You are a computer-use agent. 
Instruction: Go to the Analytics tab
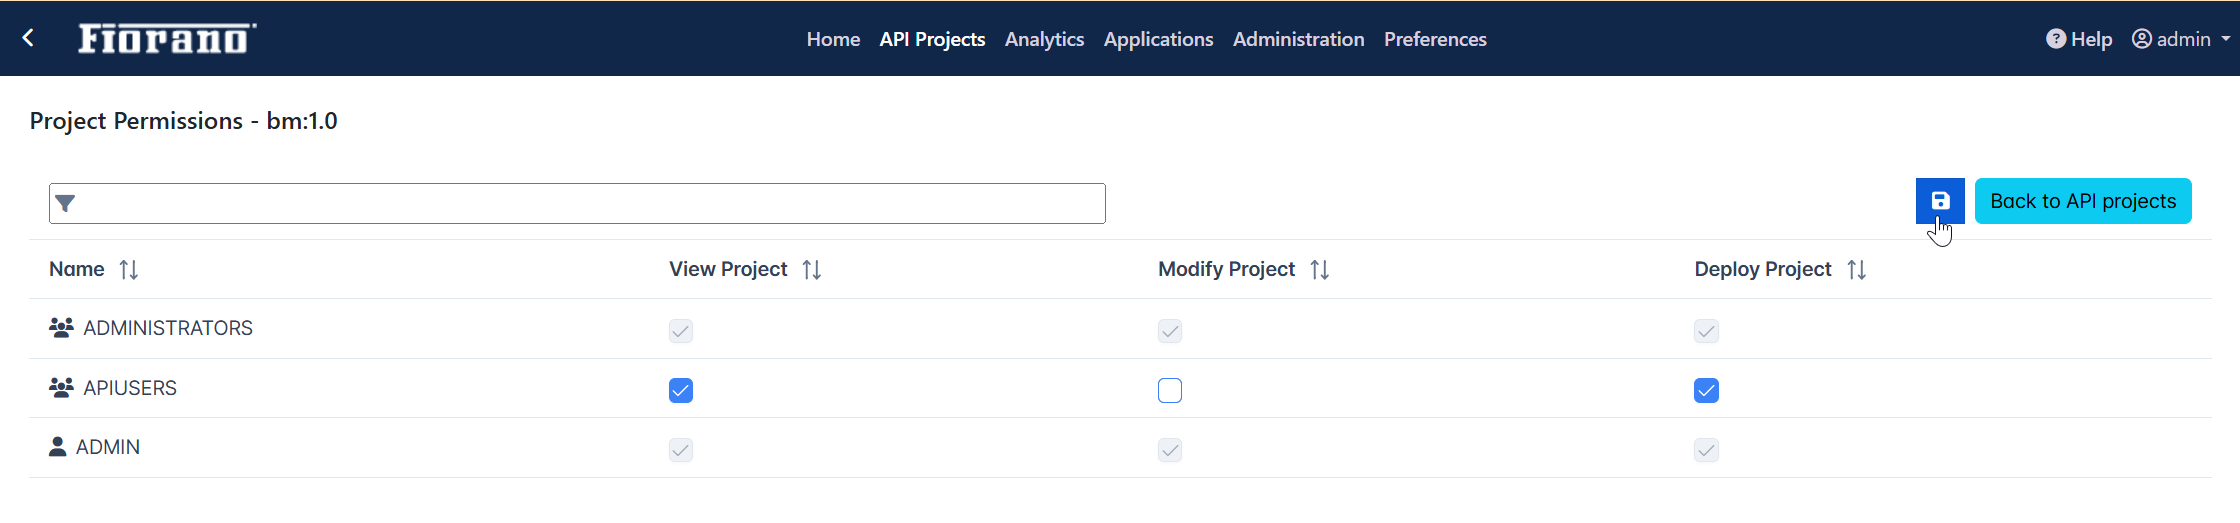tap(1044, 39)
